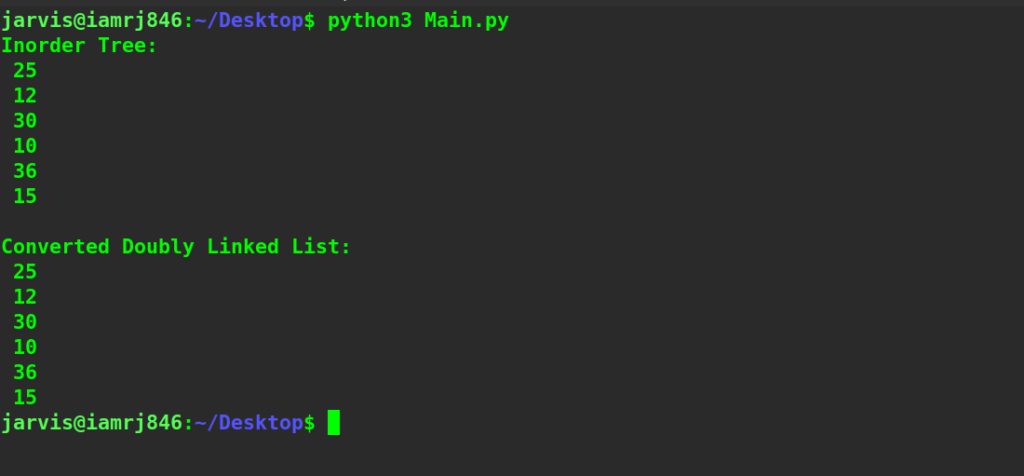The width and height of the screenshot is (1024, 476).
Task: Click the value 36 under Inorder Tree
Action: 25,171
